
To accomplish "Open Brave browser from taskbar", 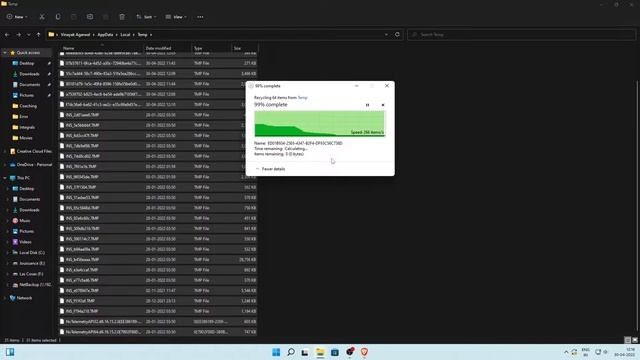I will click(x=364, y=352).
